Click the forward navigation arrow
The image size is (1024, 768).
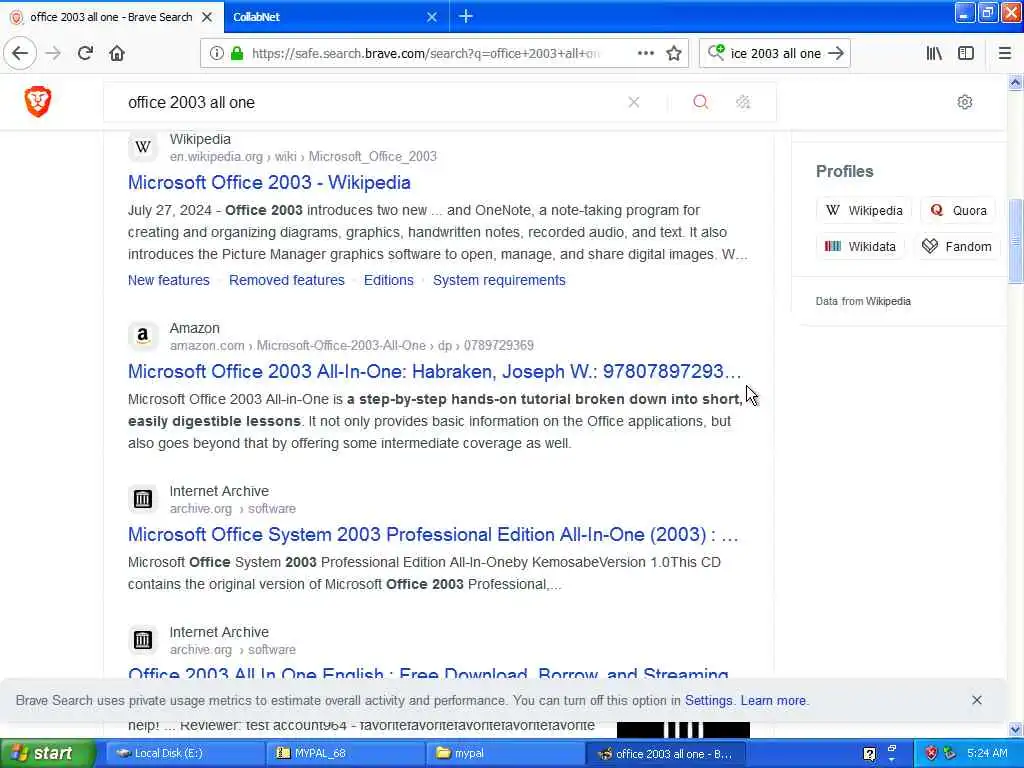[x=53, y=53]
